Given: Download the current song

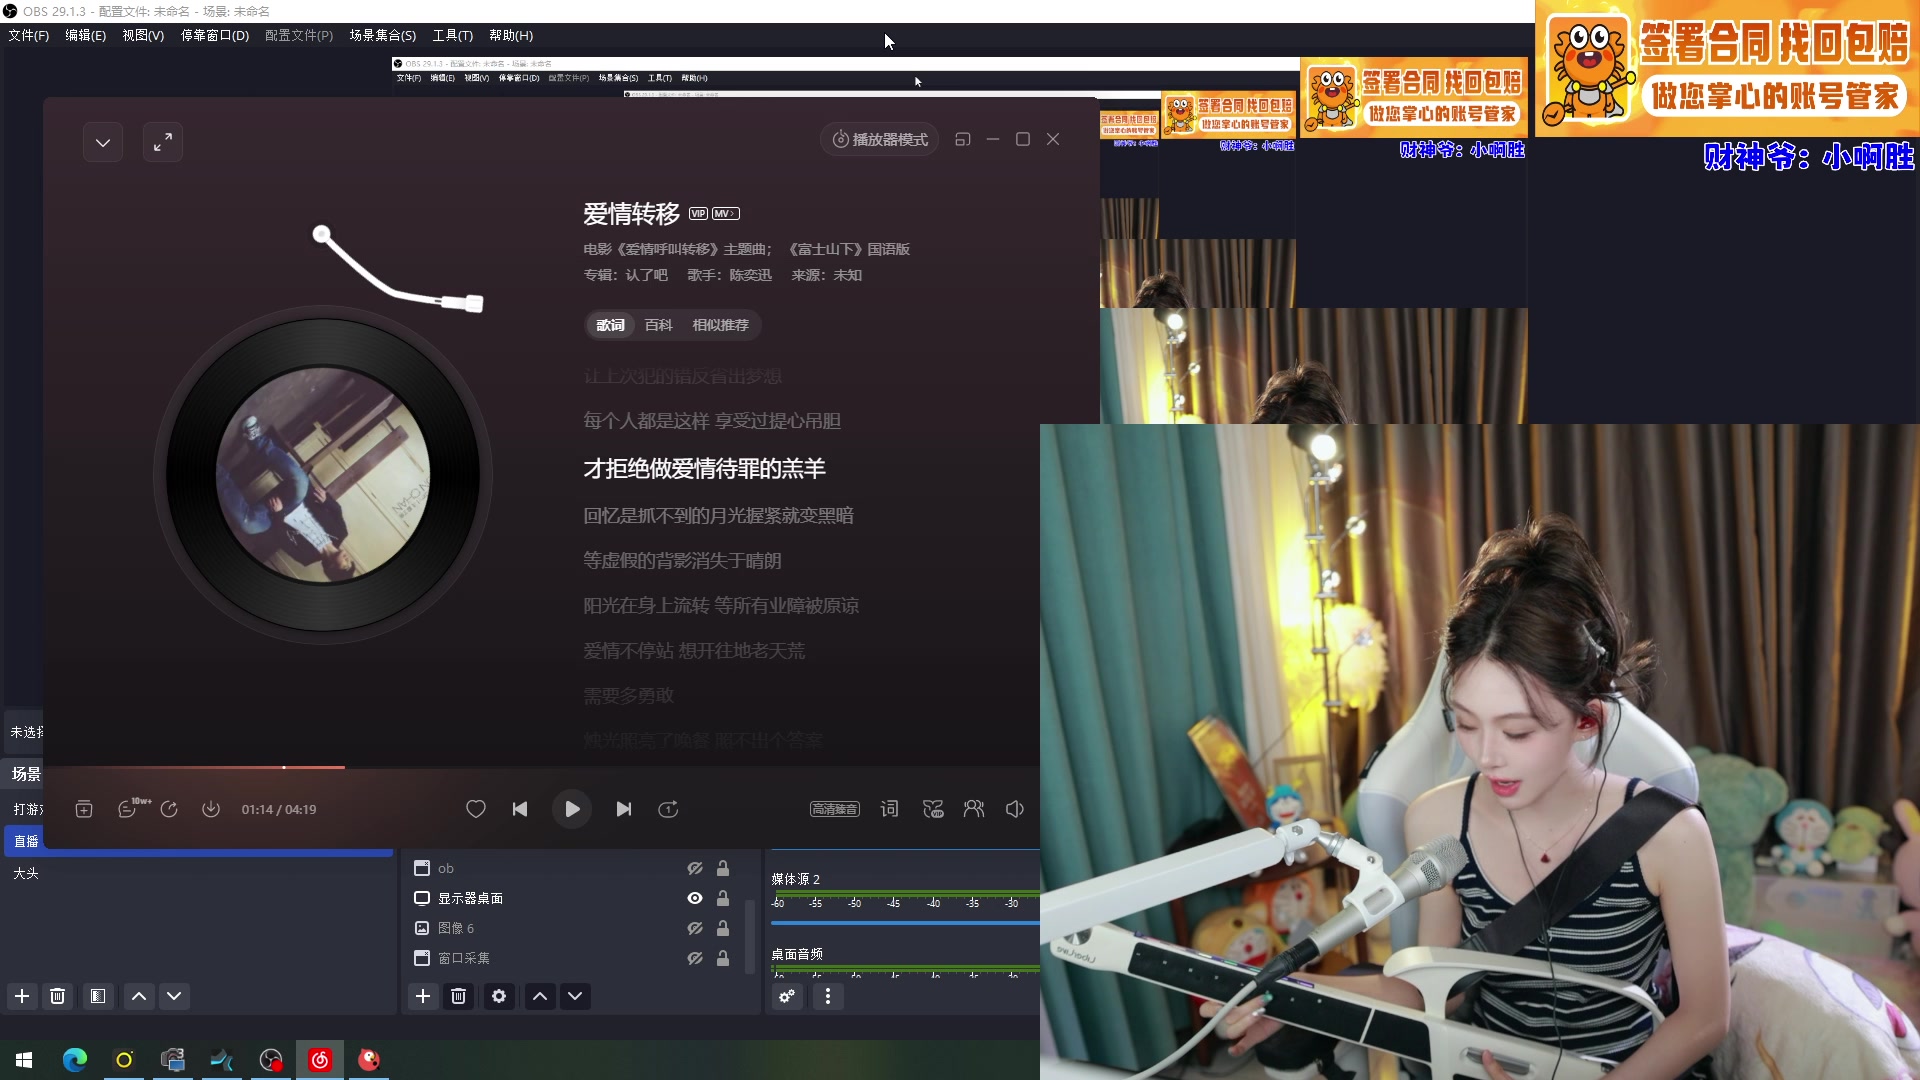Looking at the screenshot, I should [211, 809].
